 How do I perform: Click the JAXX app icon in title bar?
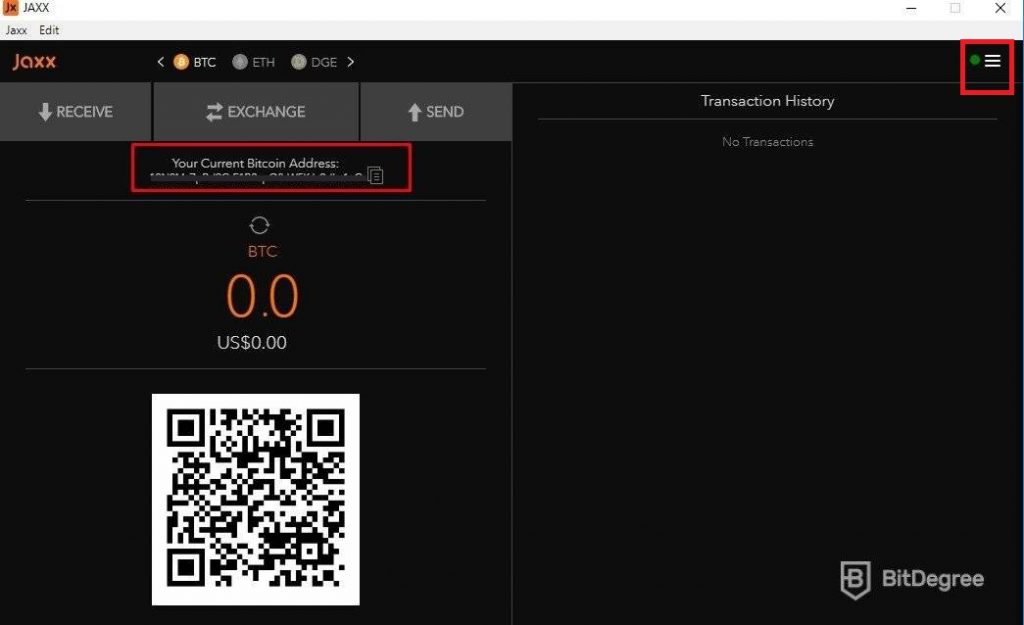[x=10, y=8]
